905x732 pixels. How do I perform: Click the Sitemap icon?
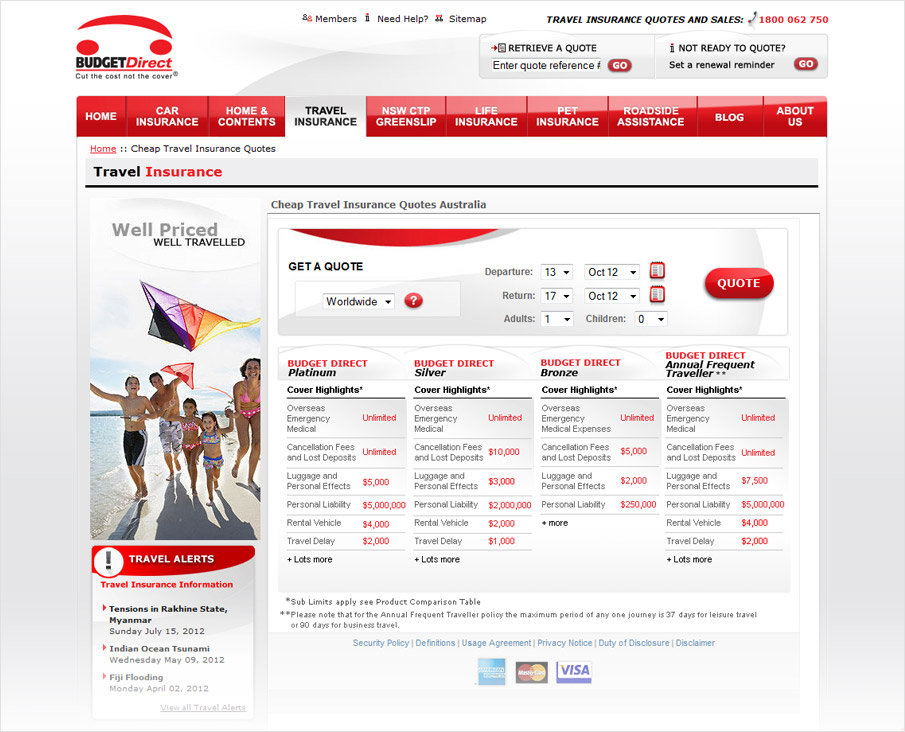click(x=440, y=18)
